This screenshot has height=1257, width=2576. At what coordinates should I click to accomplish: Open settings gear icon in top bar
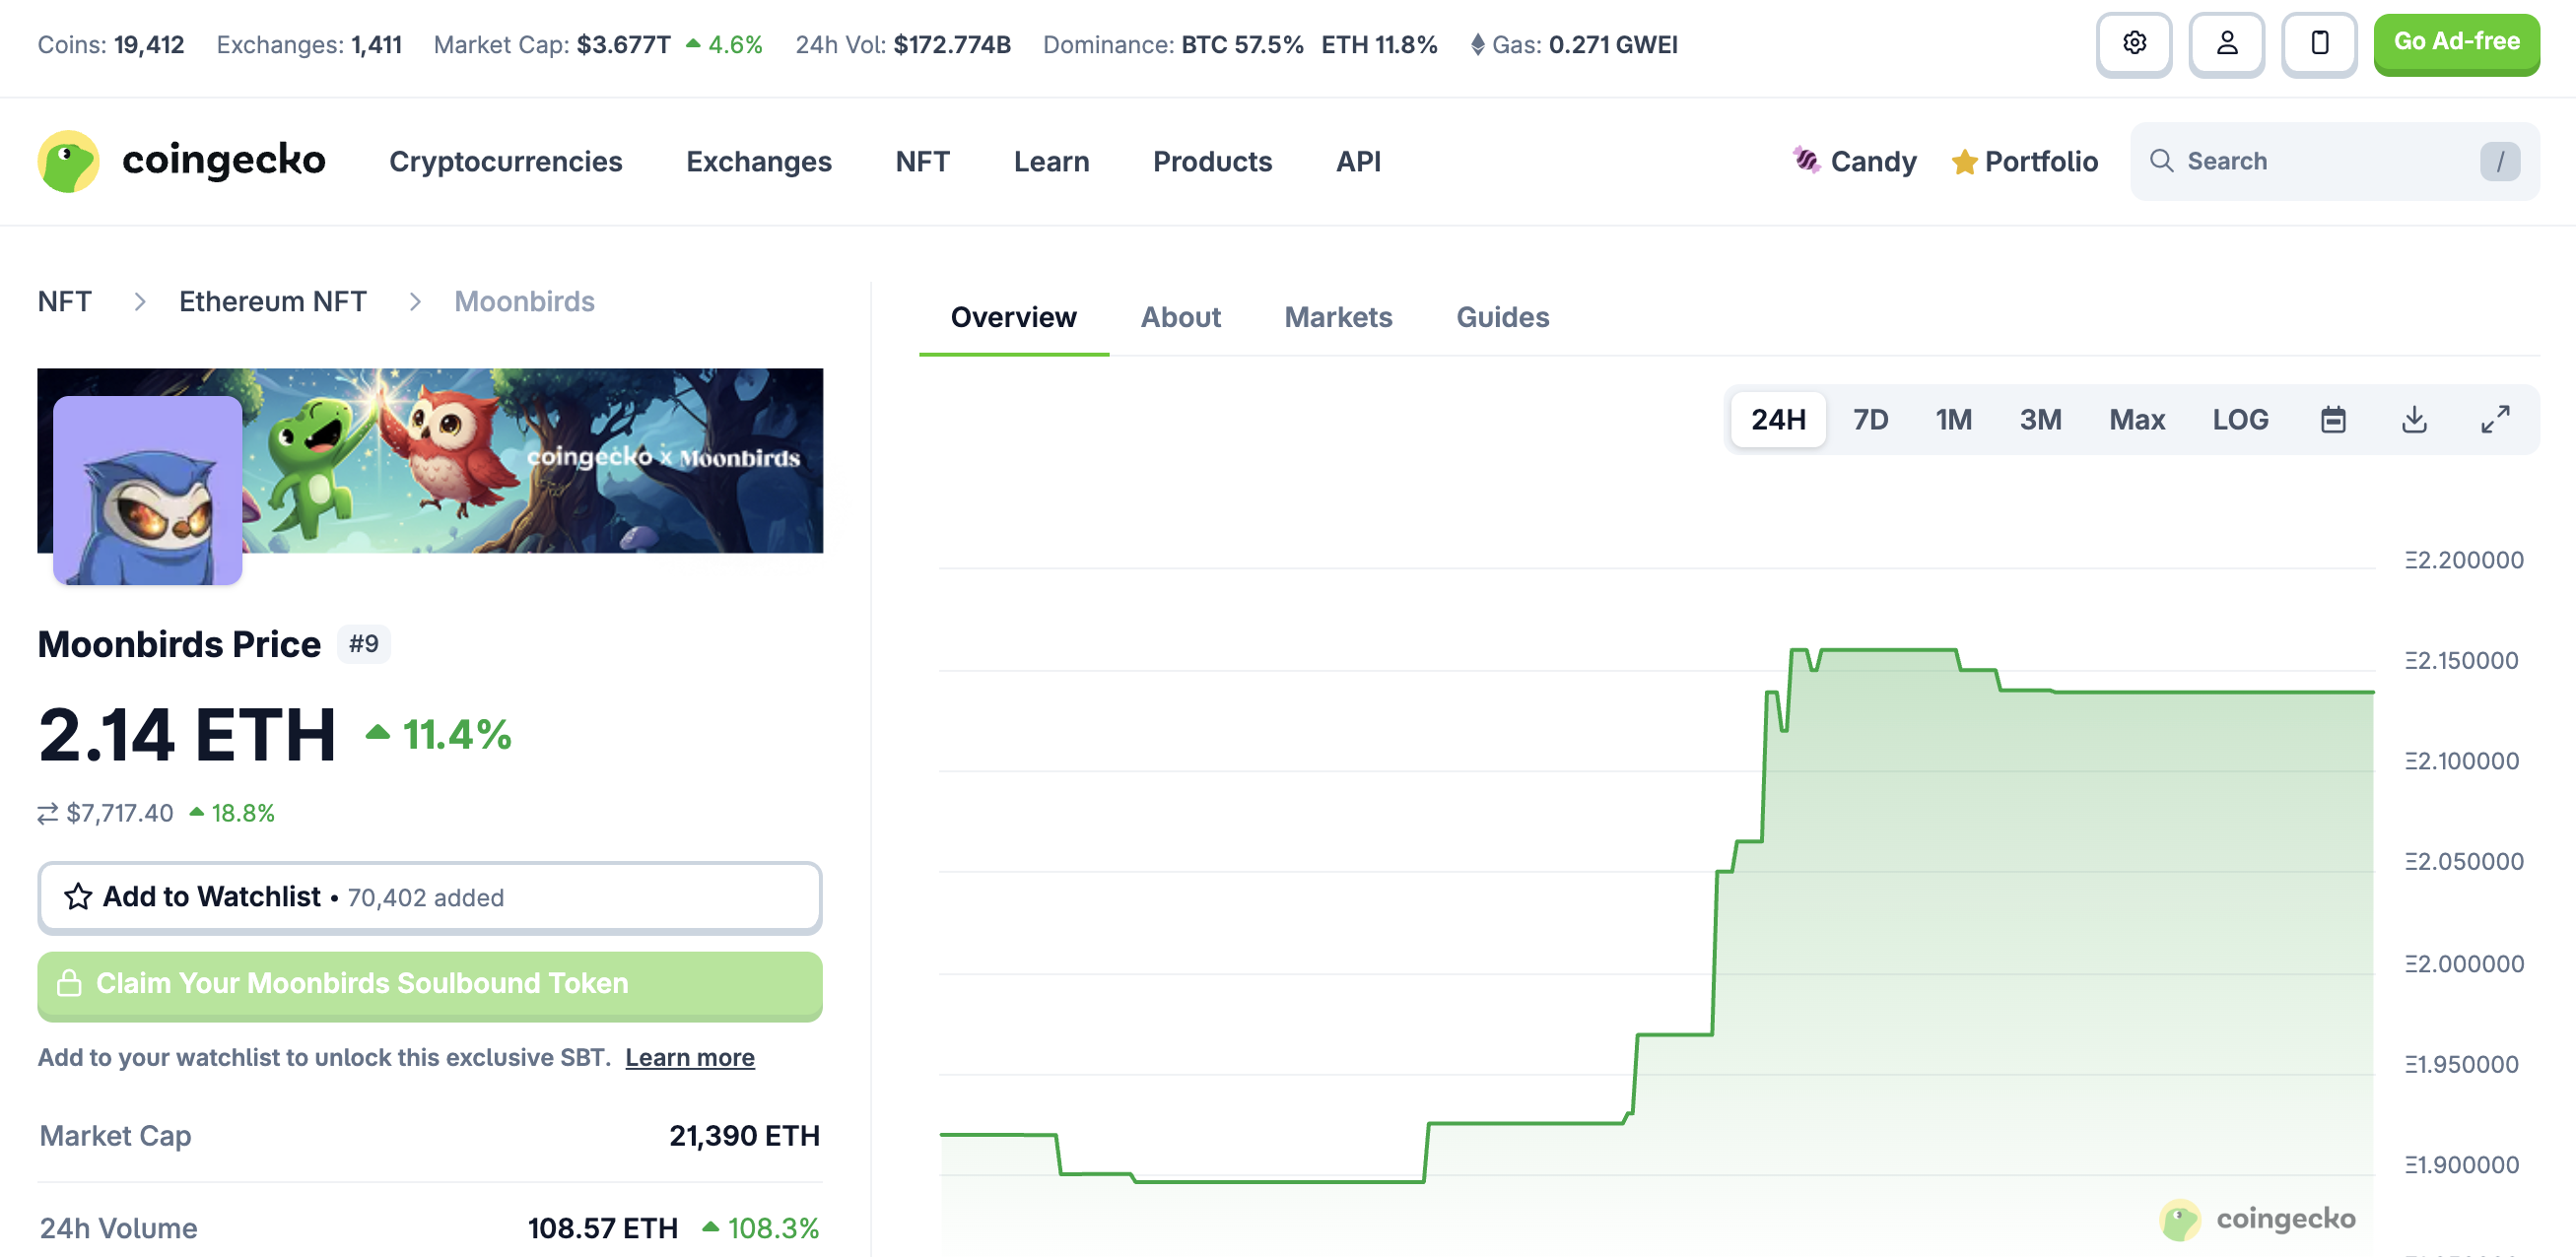[2134, 44]
